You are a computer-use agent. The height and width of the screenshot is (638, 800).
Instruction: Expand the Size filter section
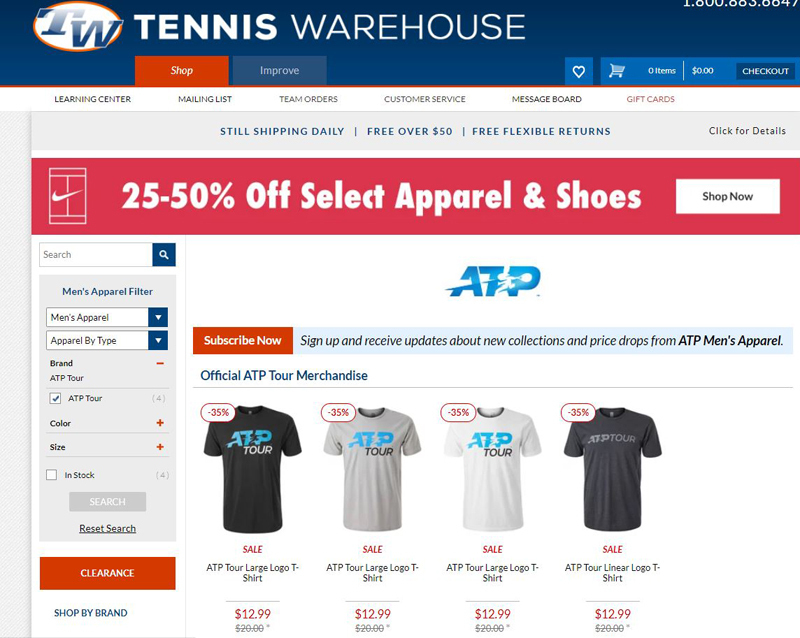click(160, 447)
